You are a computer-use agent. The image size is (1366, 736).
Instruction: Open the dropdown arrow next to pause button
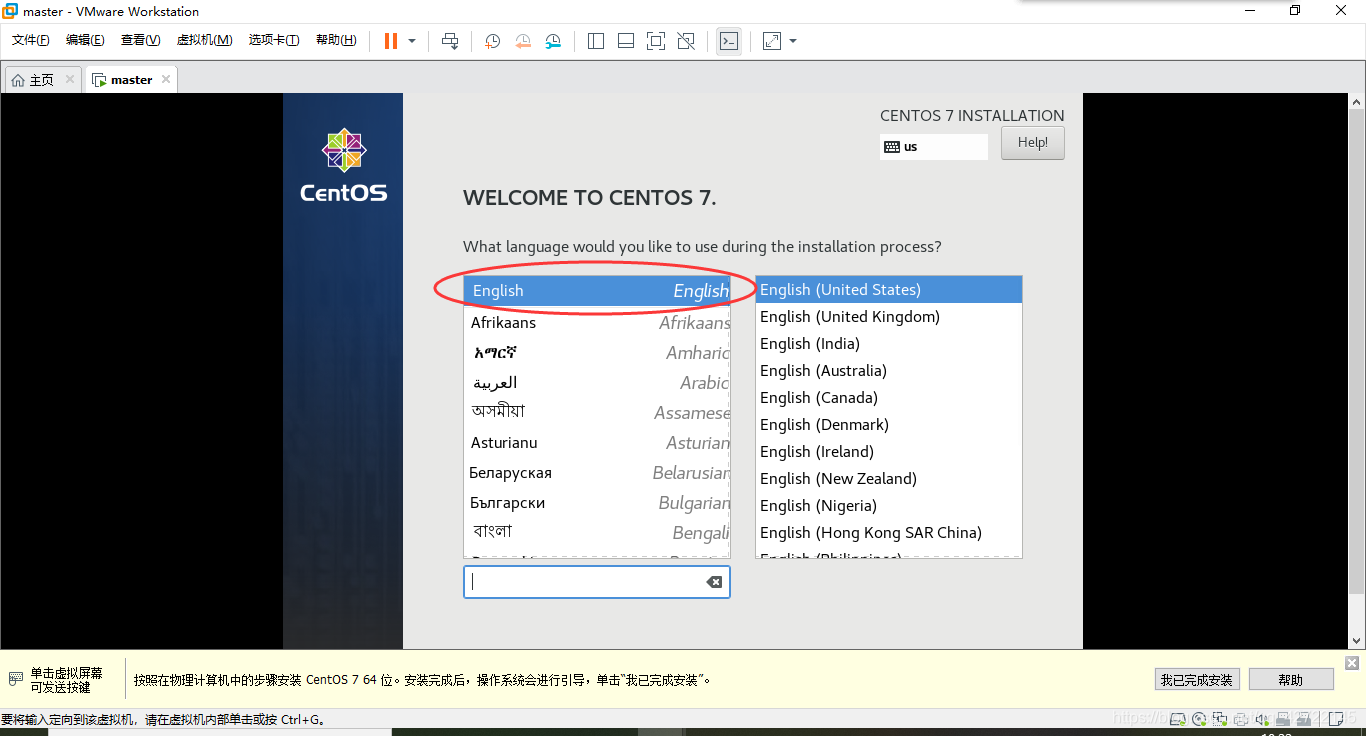pos(412,41)
